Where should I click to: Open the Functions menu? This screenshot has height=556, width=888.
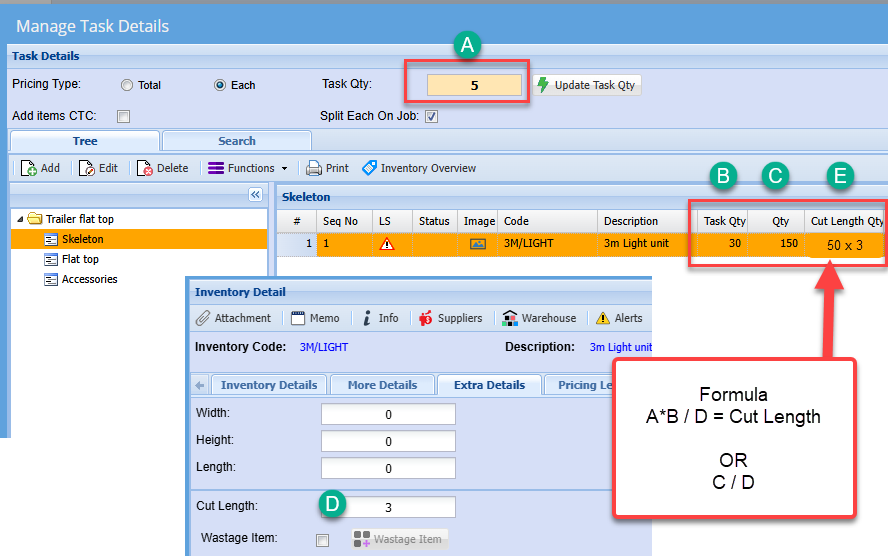tap(247, 168)
